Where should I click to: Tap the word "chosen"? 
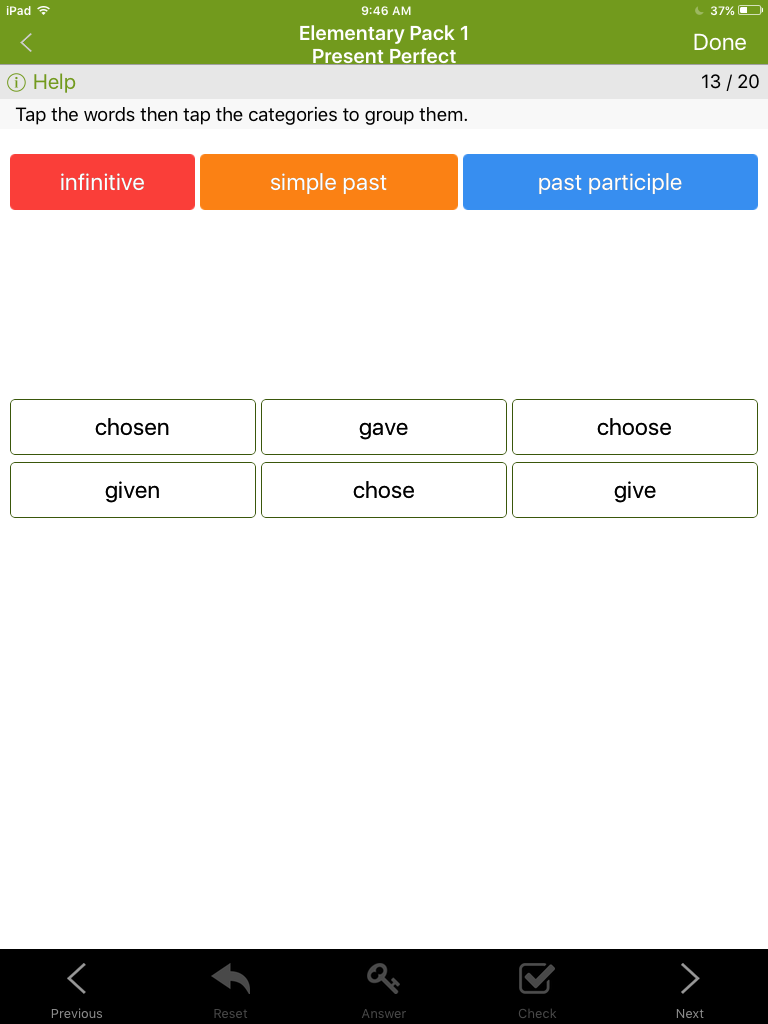click(x=133, y=427)
